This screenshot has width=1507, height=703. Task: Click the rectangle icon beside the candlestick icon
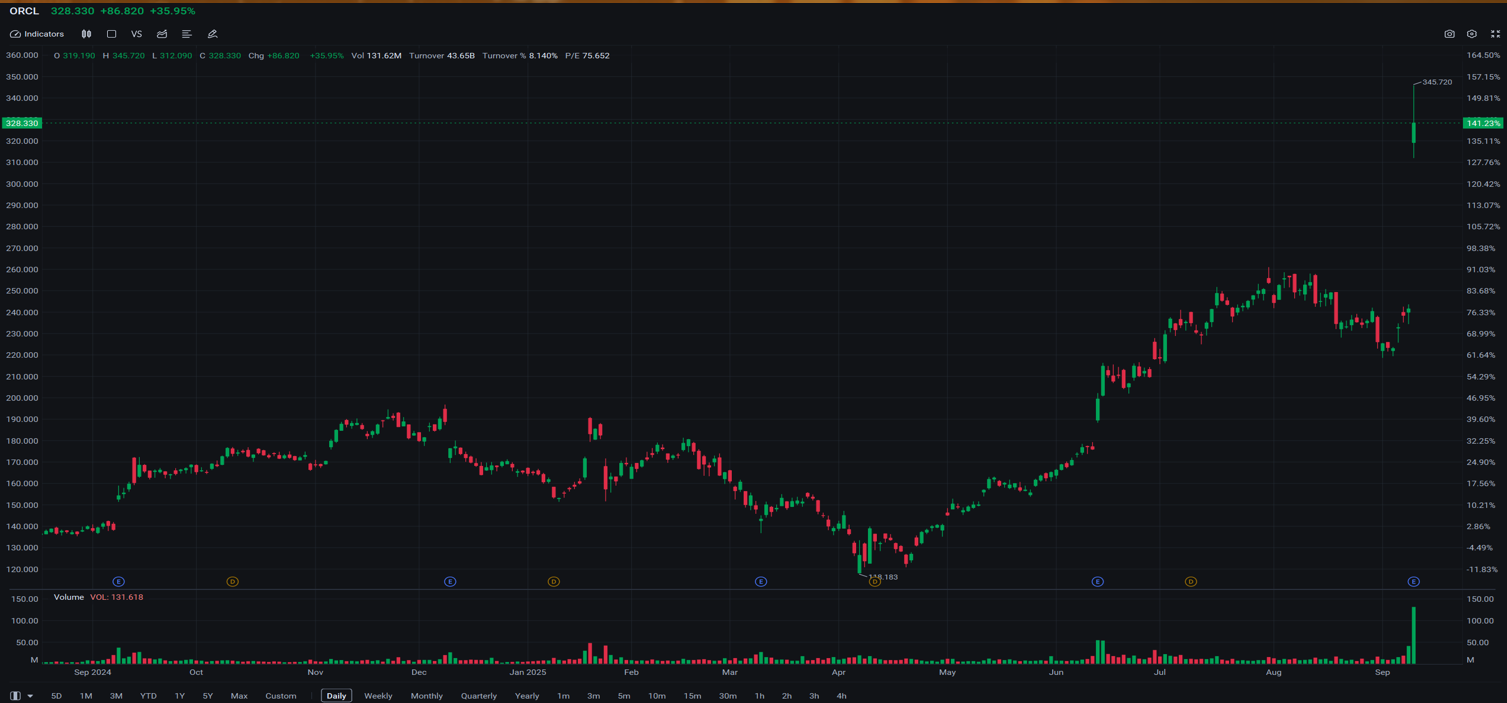click(x=111, y=34)
